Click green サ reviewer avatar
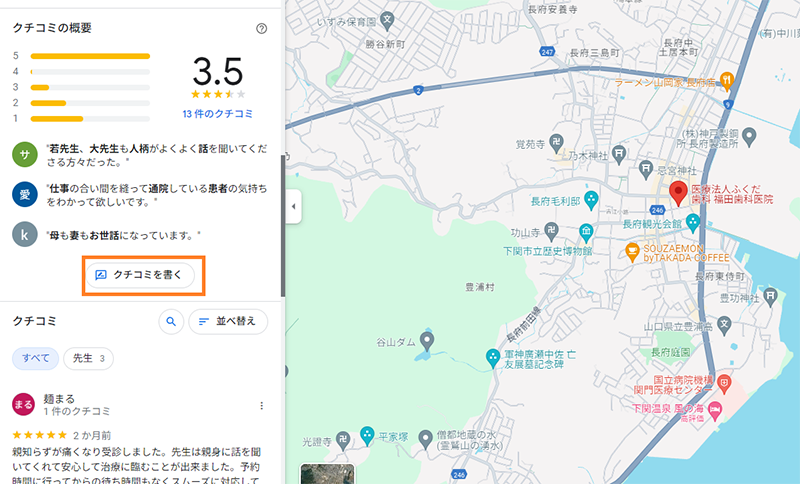The height and width of the screenshot is (484, 800). pyautogui.click(x=24, y=155)
